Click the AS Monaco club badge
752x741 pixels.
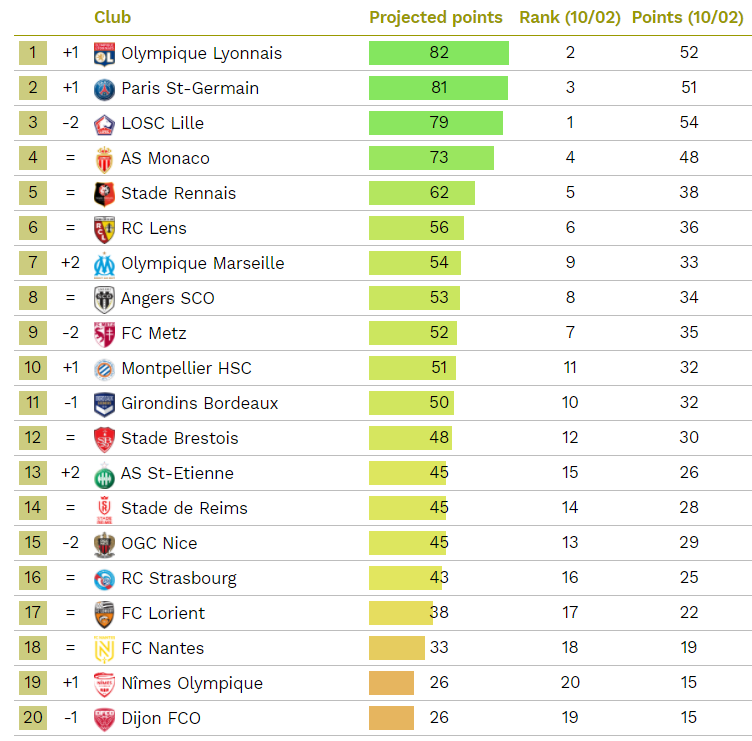point(104,158)
